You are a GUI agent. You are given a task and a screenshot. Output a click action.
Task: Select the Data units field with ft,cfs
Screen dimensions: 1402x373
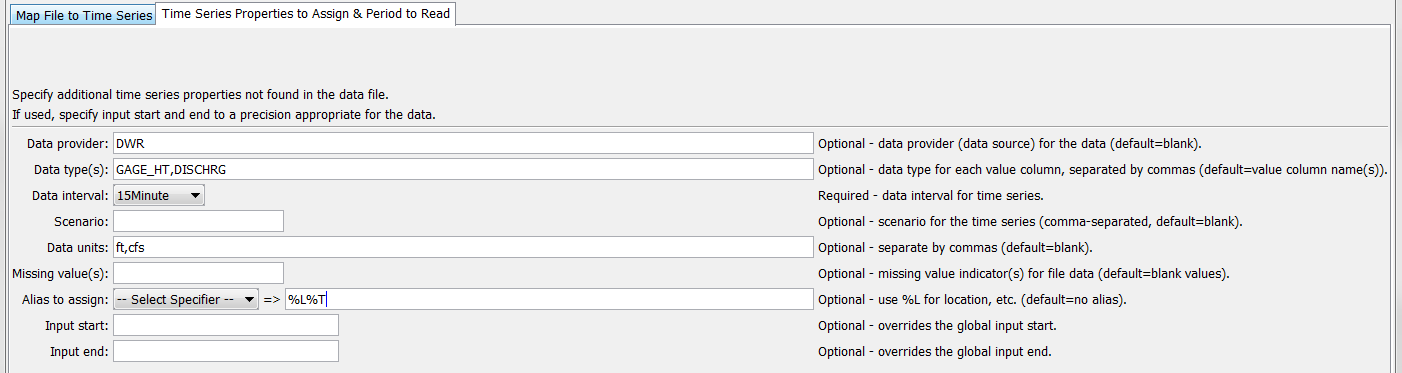(x=464, y=247)
